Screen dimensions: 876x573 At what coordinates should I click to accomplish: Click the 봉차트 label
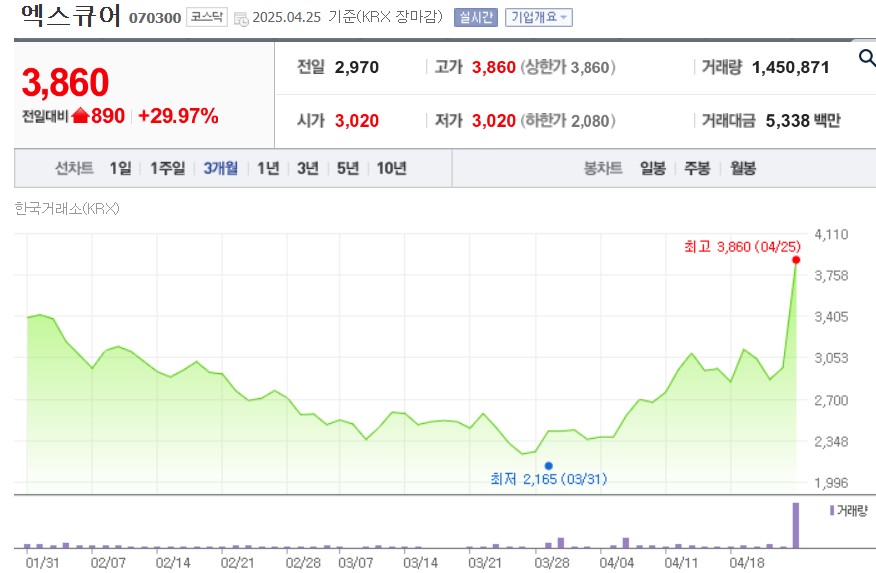pos(603,168)
